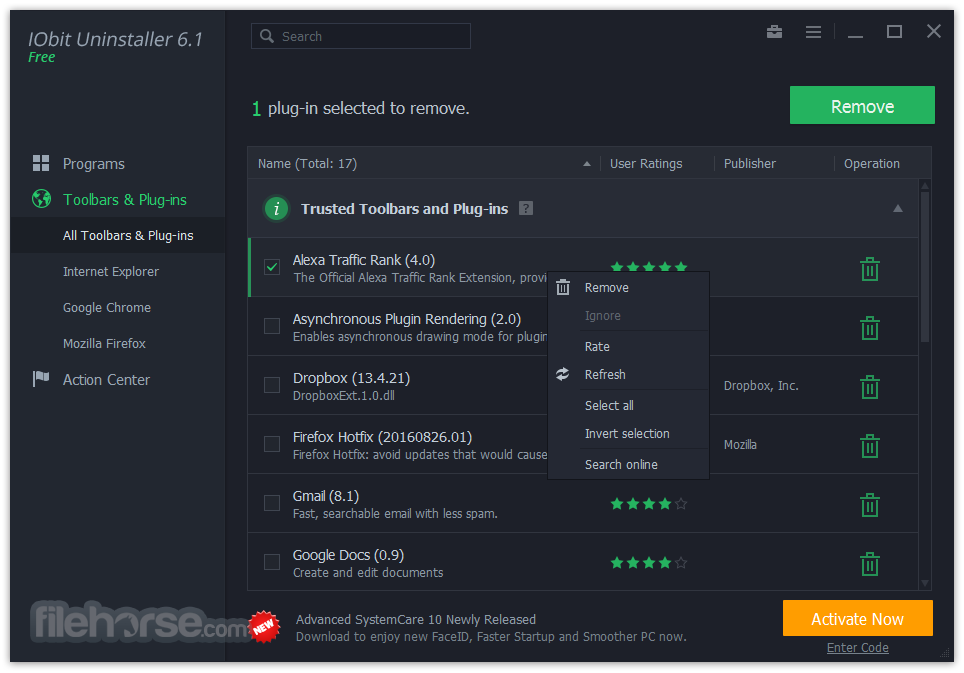This screenshot has width=964, height=673.
Task: Click the red NEW badge
Action: click(264, 627)
